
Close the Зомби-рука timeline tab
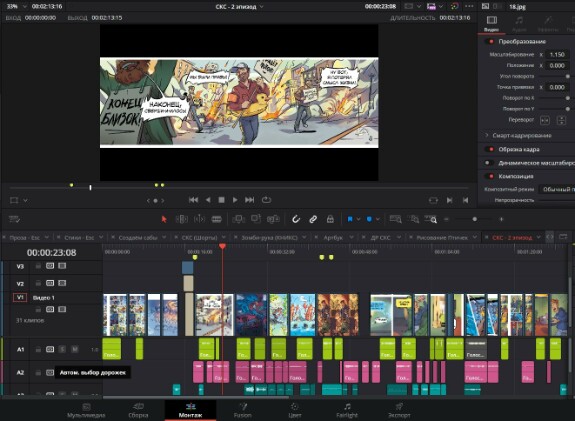pyautogui.click(x=235, y=238)
